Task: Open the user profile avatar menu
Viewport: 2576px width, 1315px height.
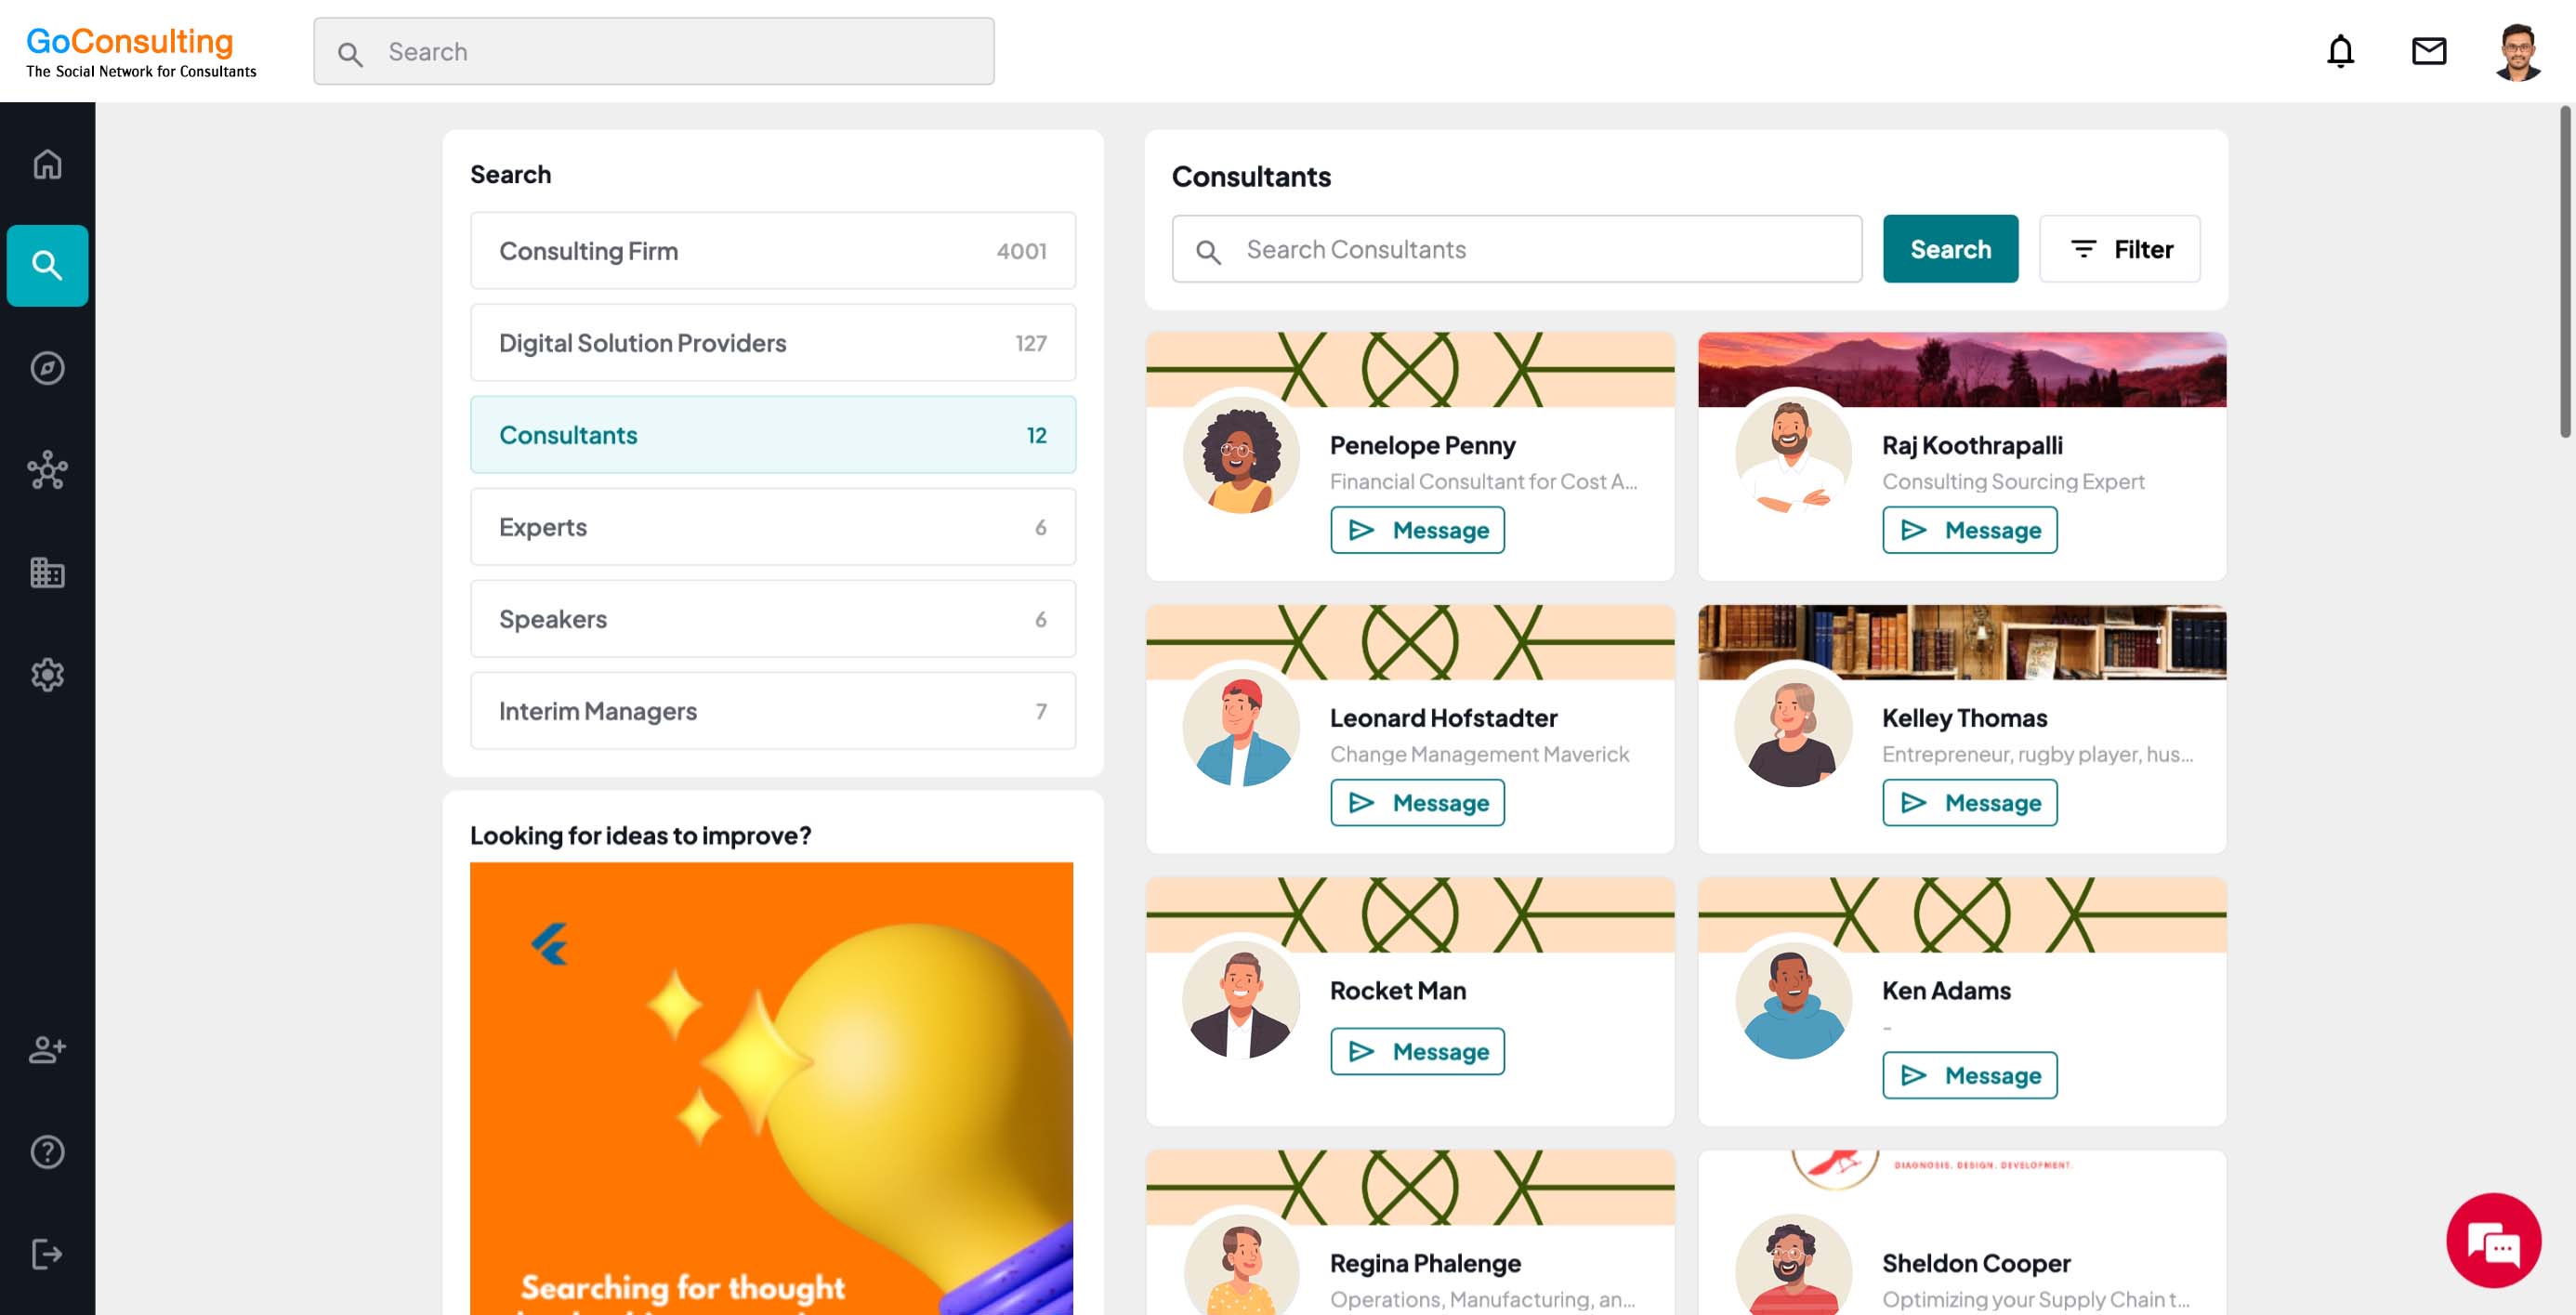Action: point(2517,51)
